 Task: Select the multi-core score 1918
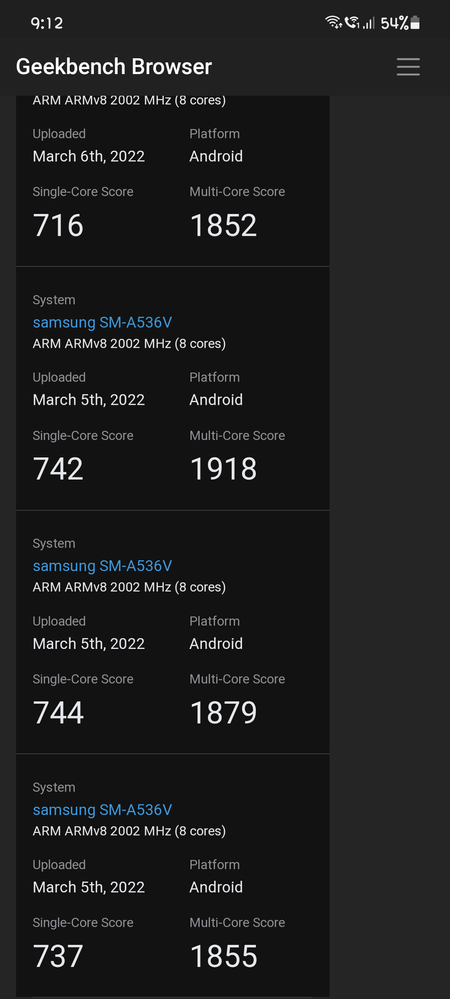click(x=223, y=469)
